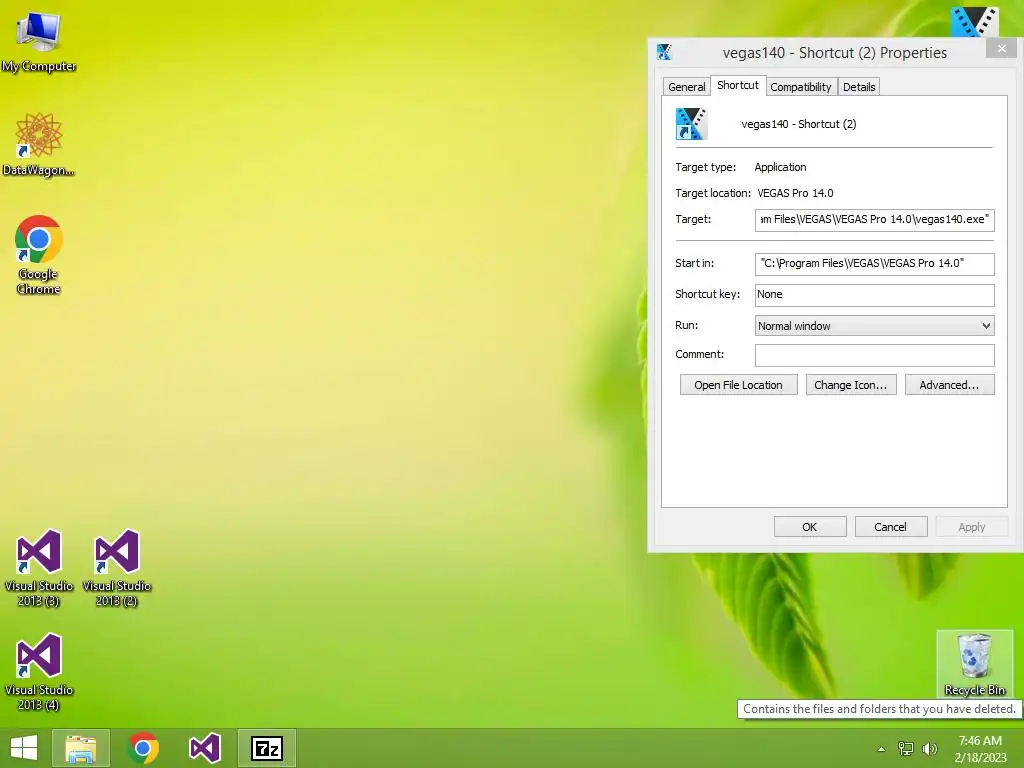
Task: Click the vegas140 shortcut icon in dialog
Action: [691, 123]
